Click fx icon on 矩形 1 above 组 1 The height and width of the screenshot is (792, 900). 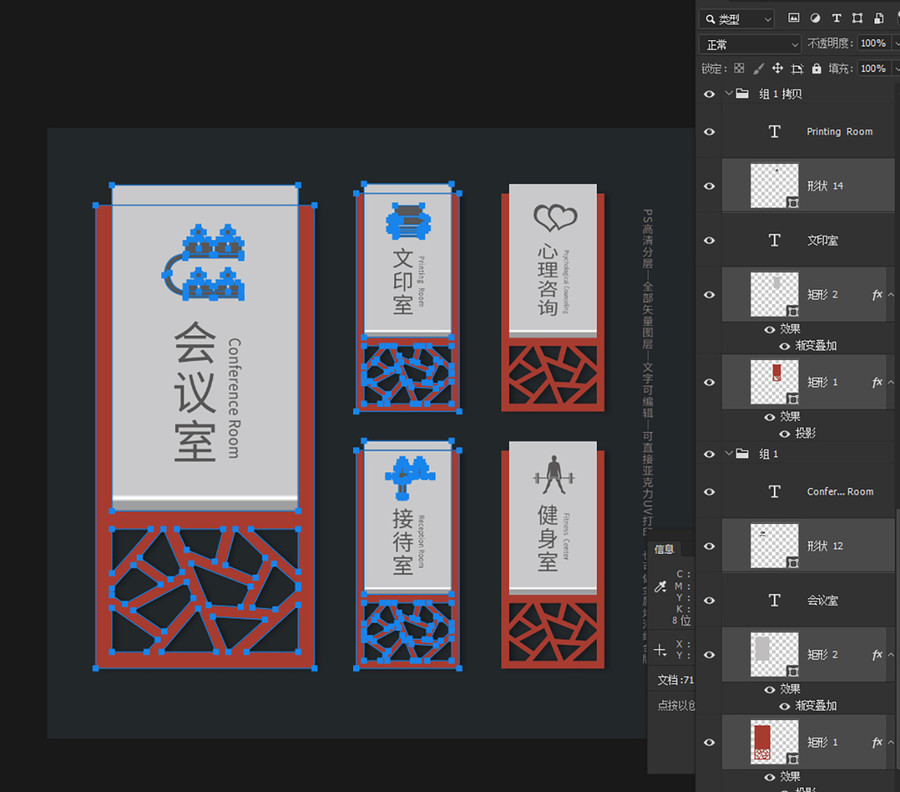tap(877, 382)
